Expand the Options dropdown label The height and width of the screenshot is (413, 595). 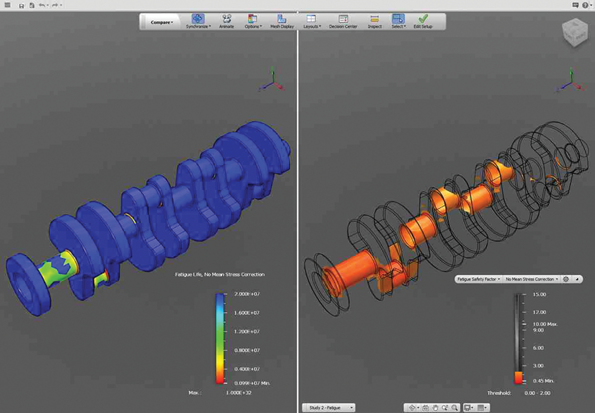[x=253, y=27]
